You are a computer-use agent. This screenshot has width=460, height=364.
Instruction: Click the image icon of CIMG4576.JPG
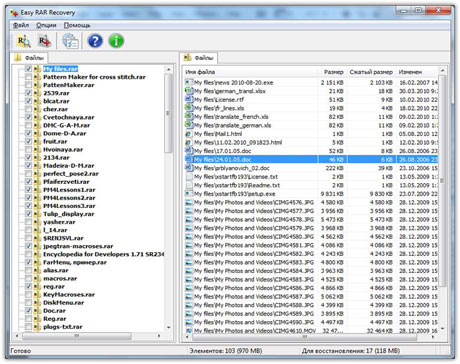click(x=189, y=202)
